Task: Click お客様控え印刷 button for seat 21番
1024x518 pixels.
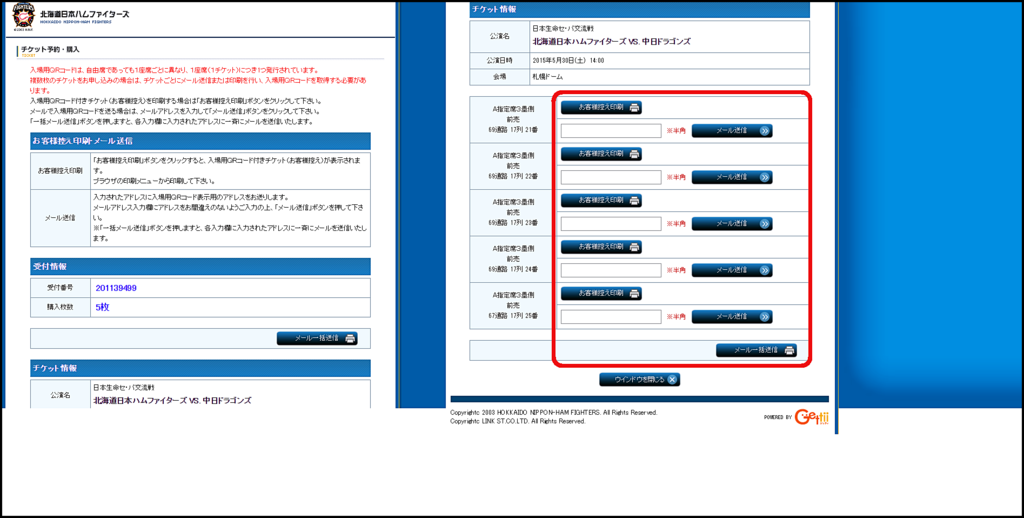Action: [601, 108]
